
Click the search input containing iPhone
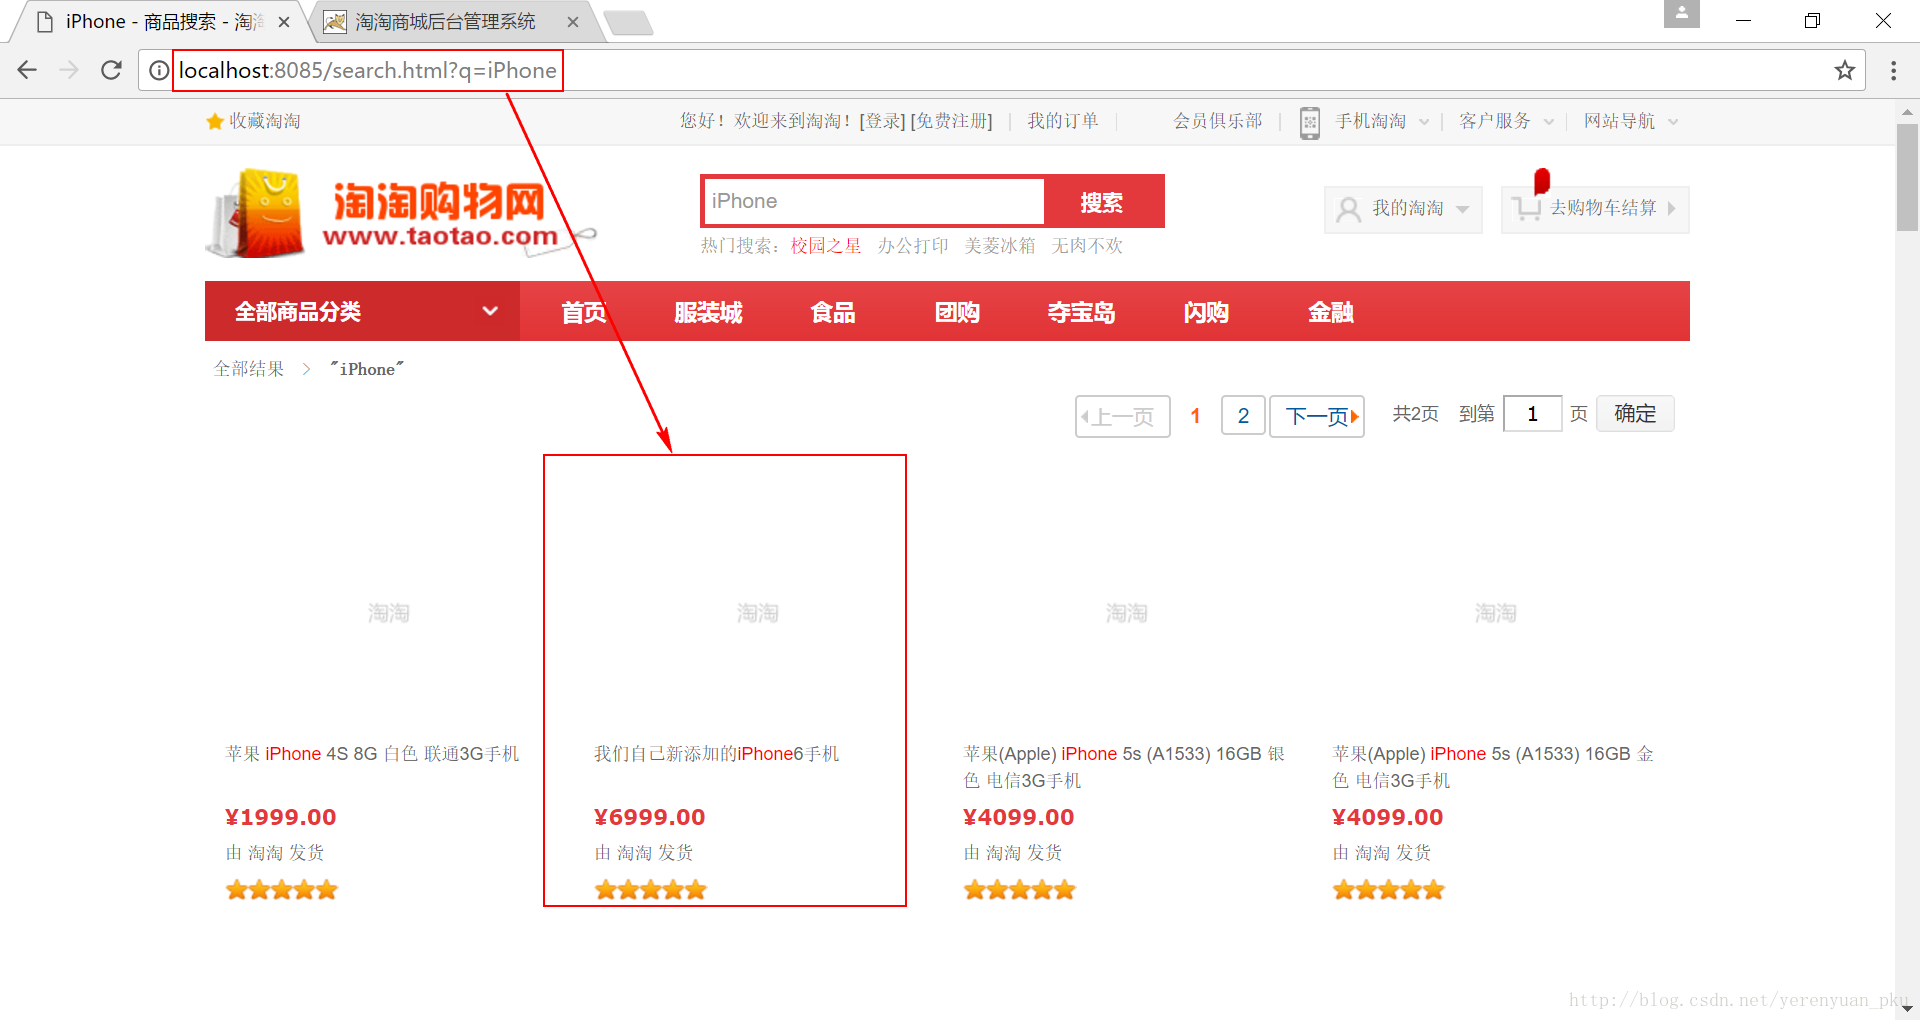tap(873, 201)
